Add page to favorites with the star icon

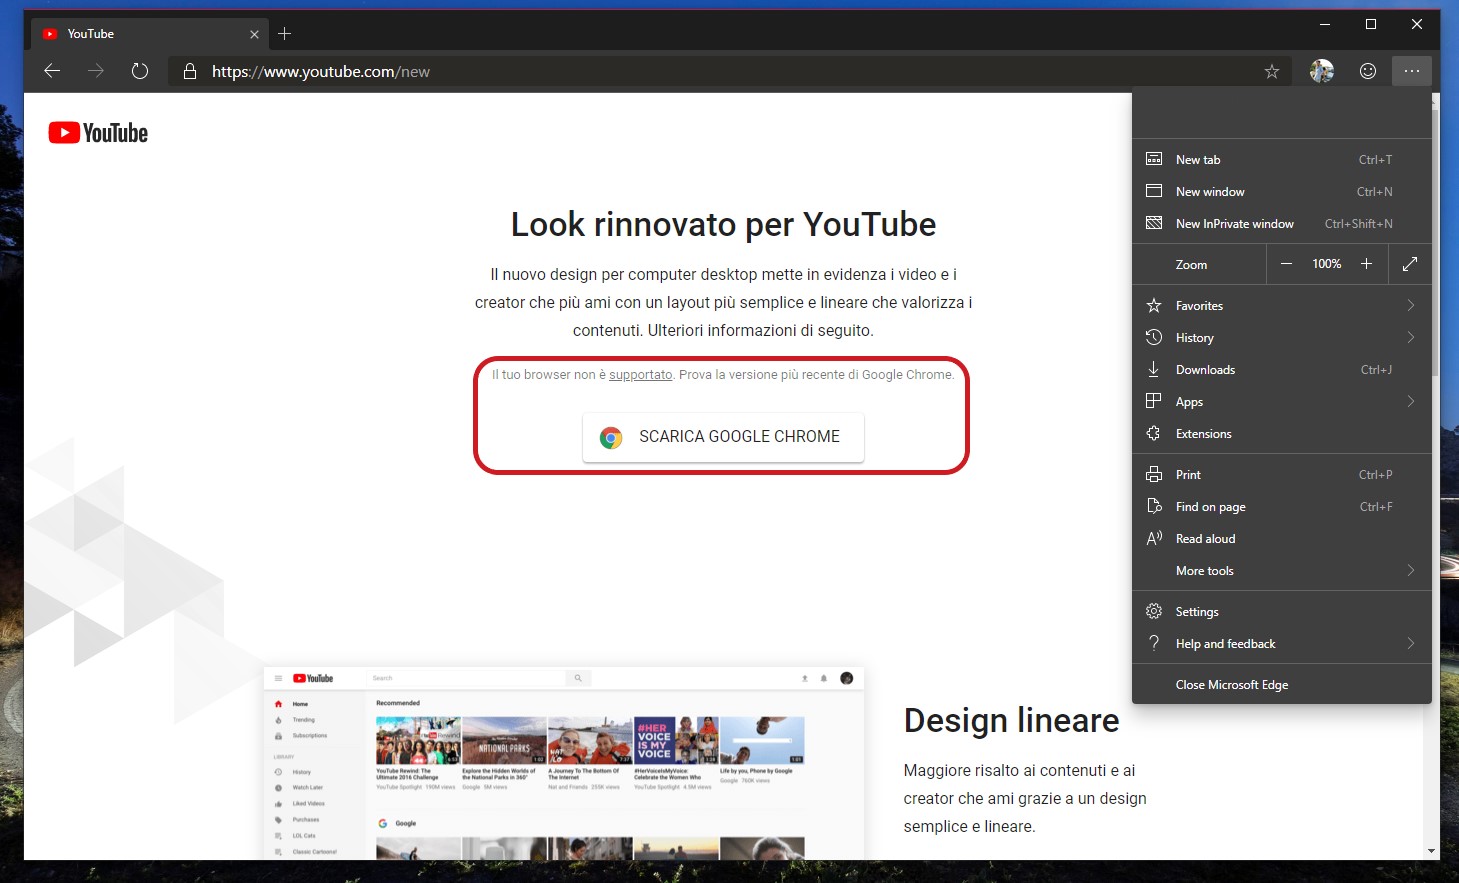pyautogui.click(x=1272, y=71)
